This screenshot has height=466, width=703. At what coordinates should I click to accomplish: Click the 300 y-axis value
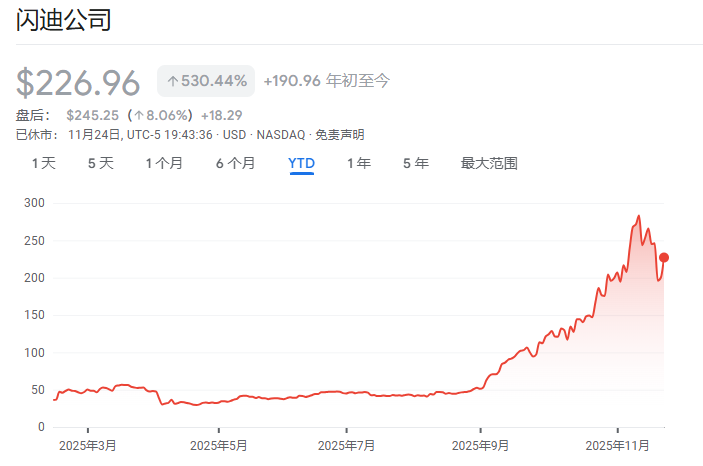(35, 203)
